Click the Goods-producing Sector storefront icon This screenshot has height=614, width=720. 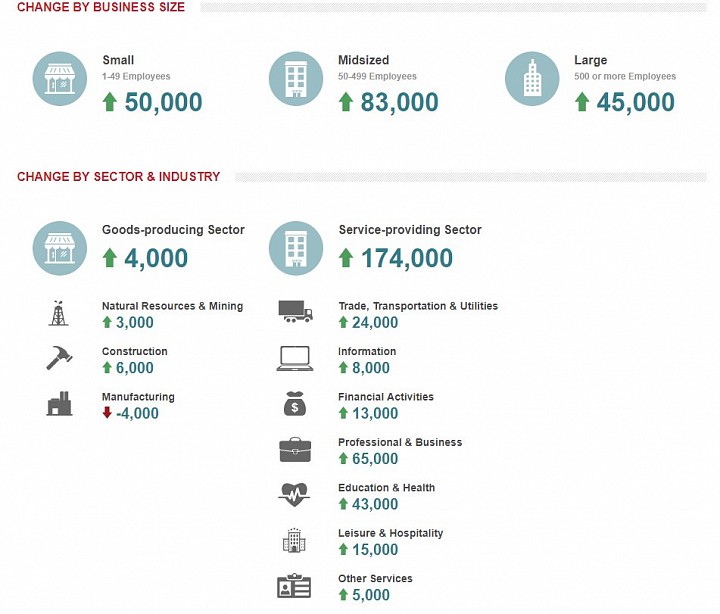[x=60, y=248]
